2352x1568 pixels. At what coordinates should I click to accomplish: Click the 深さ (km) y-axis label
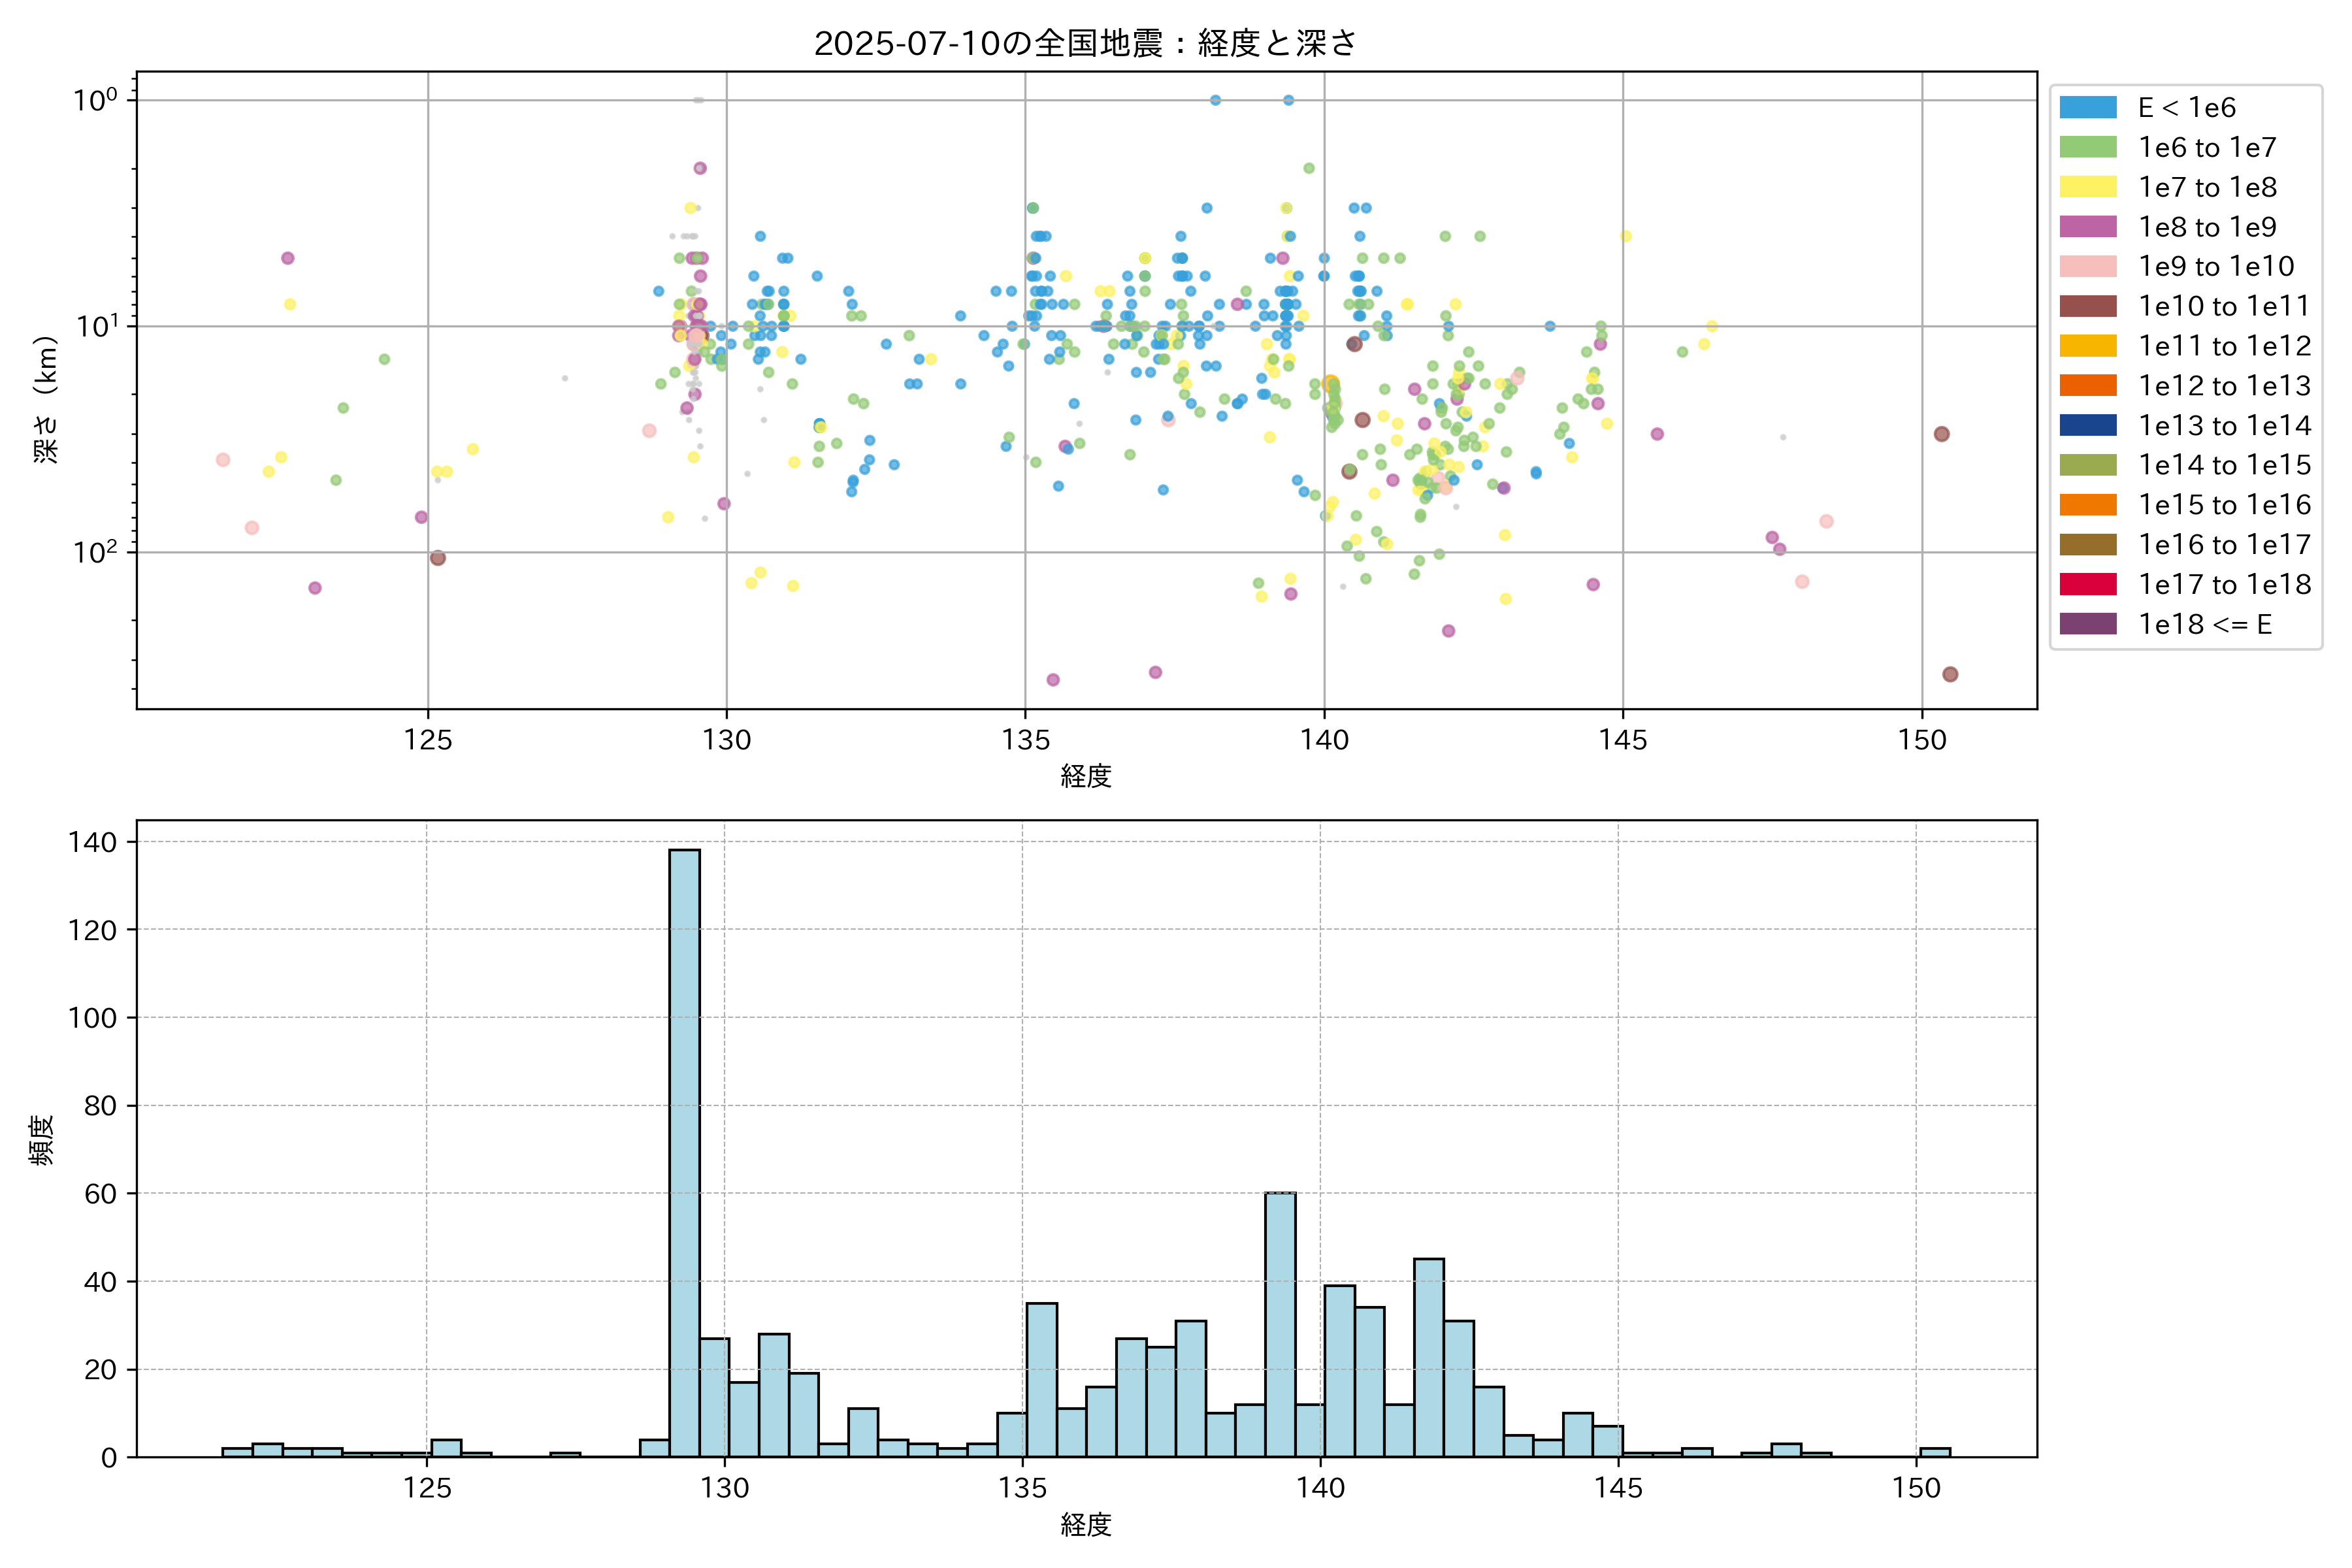[x=46, y=399]
